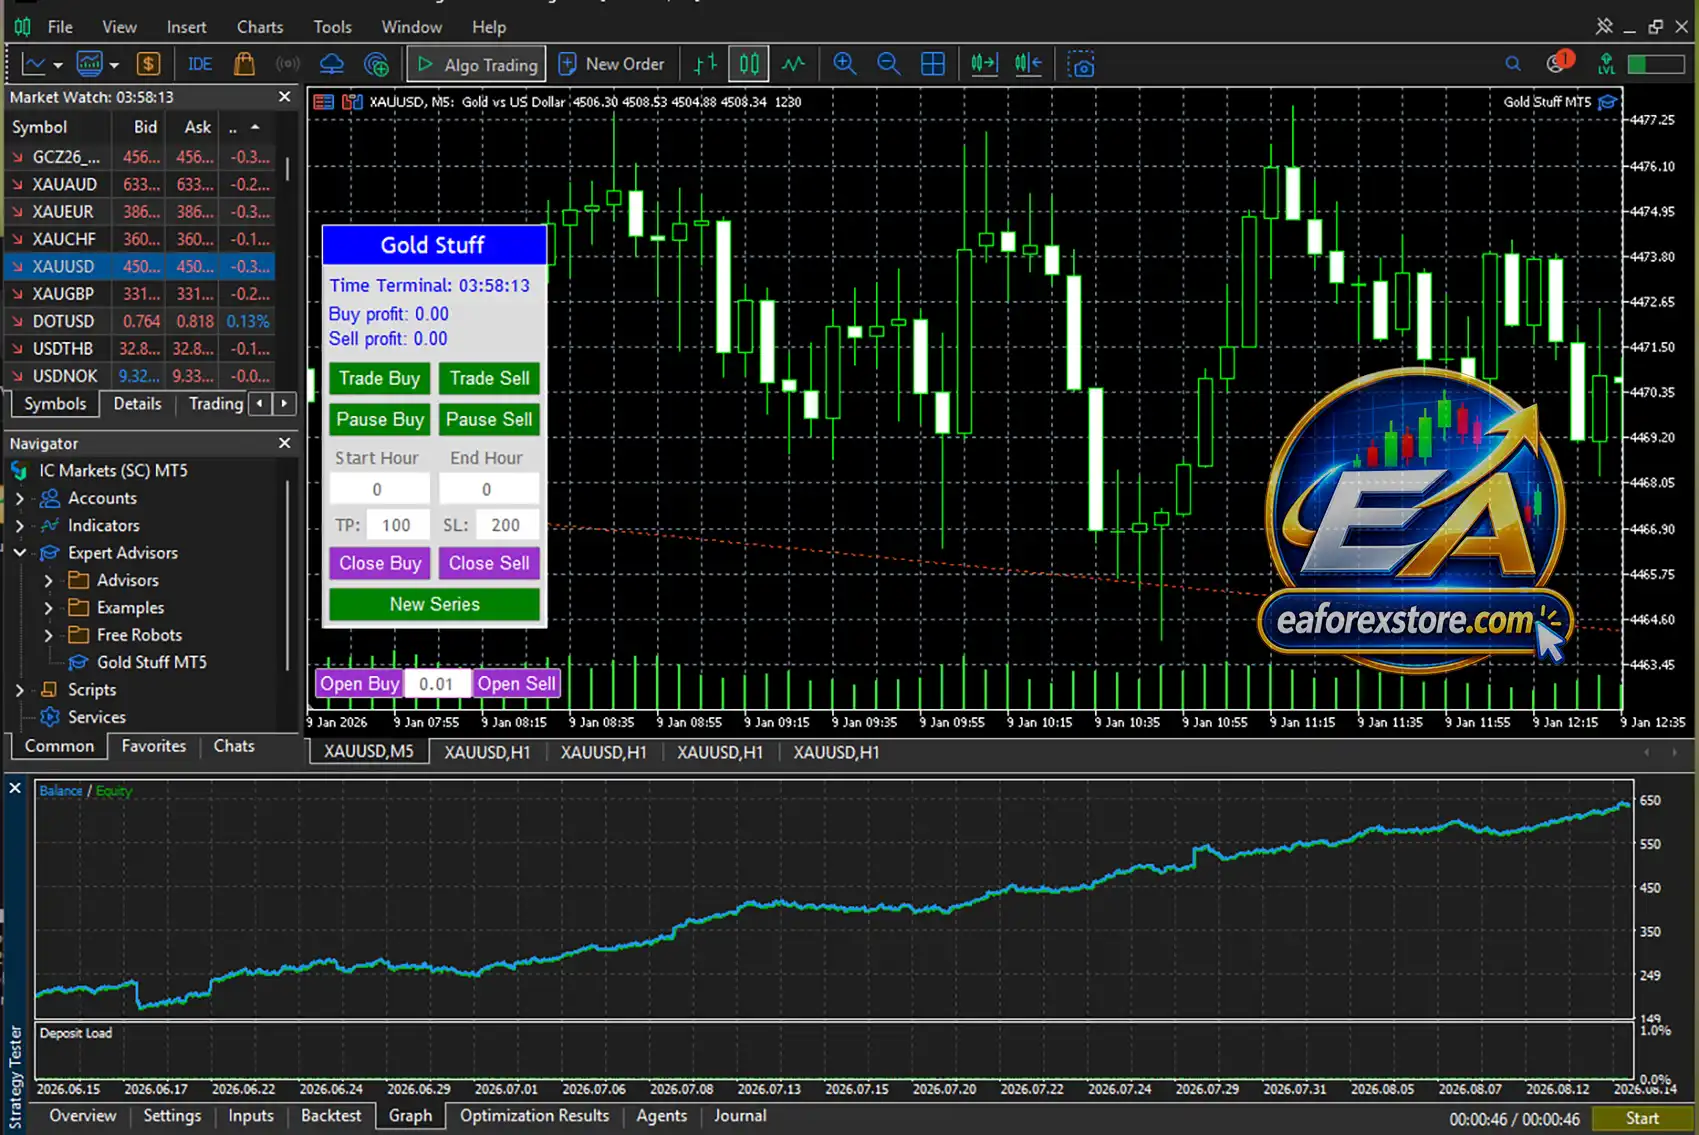Click the Start Hour input field
The height and width of the screenshot is (1135, 1699).
click(379, 489)
